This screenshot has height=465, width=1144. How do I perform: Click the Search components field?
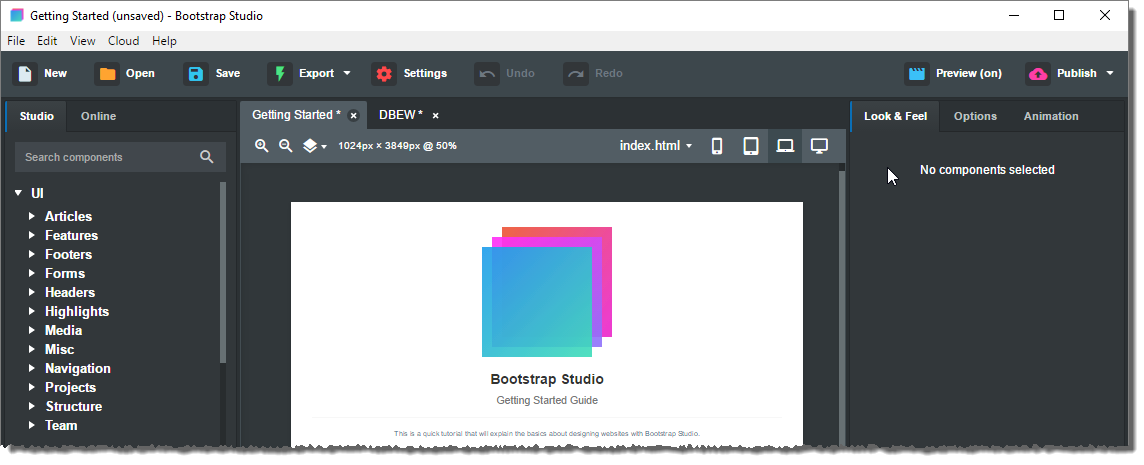click(120, 157)
